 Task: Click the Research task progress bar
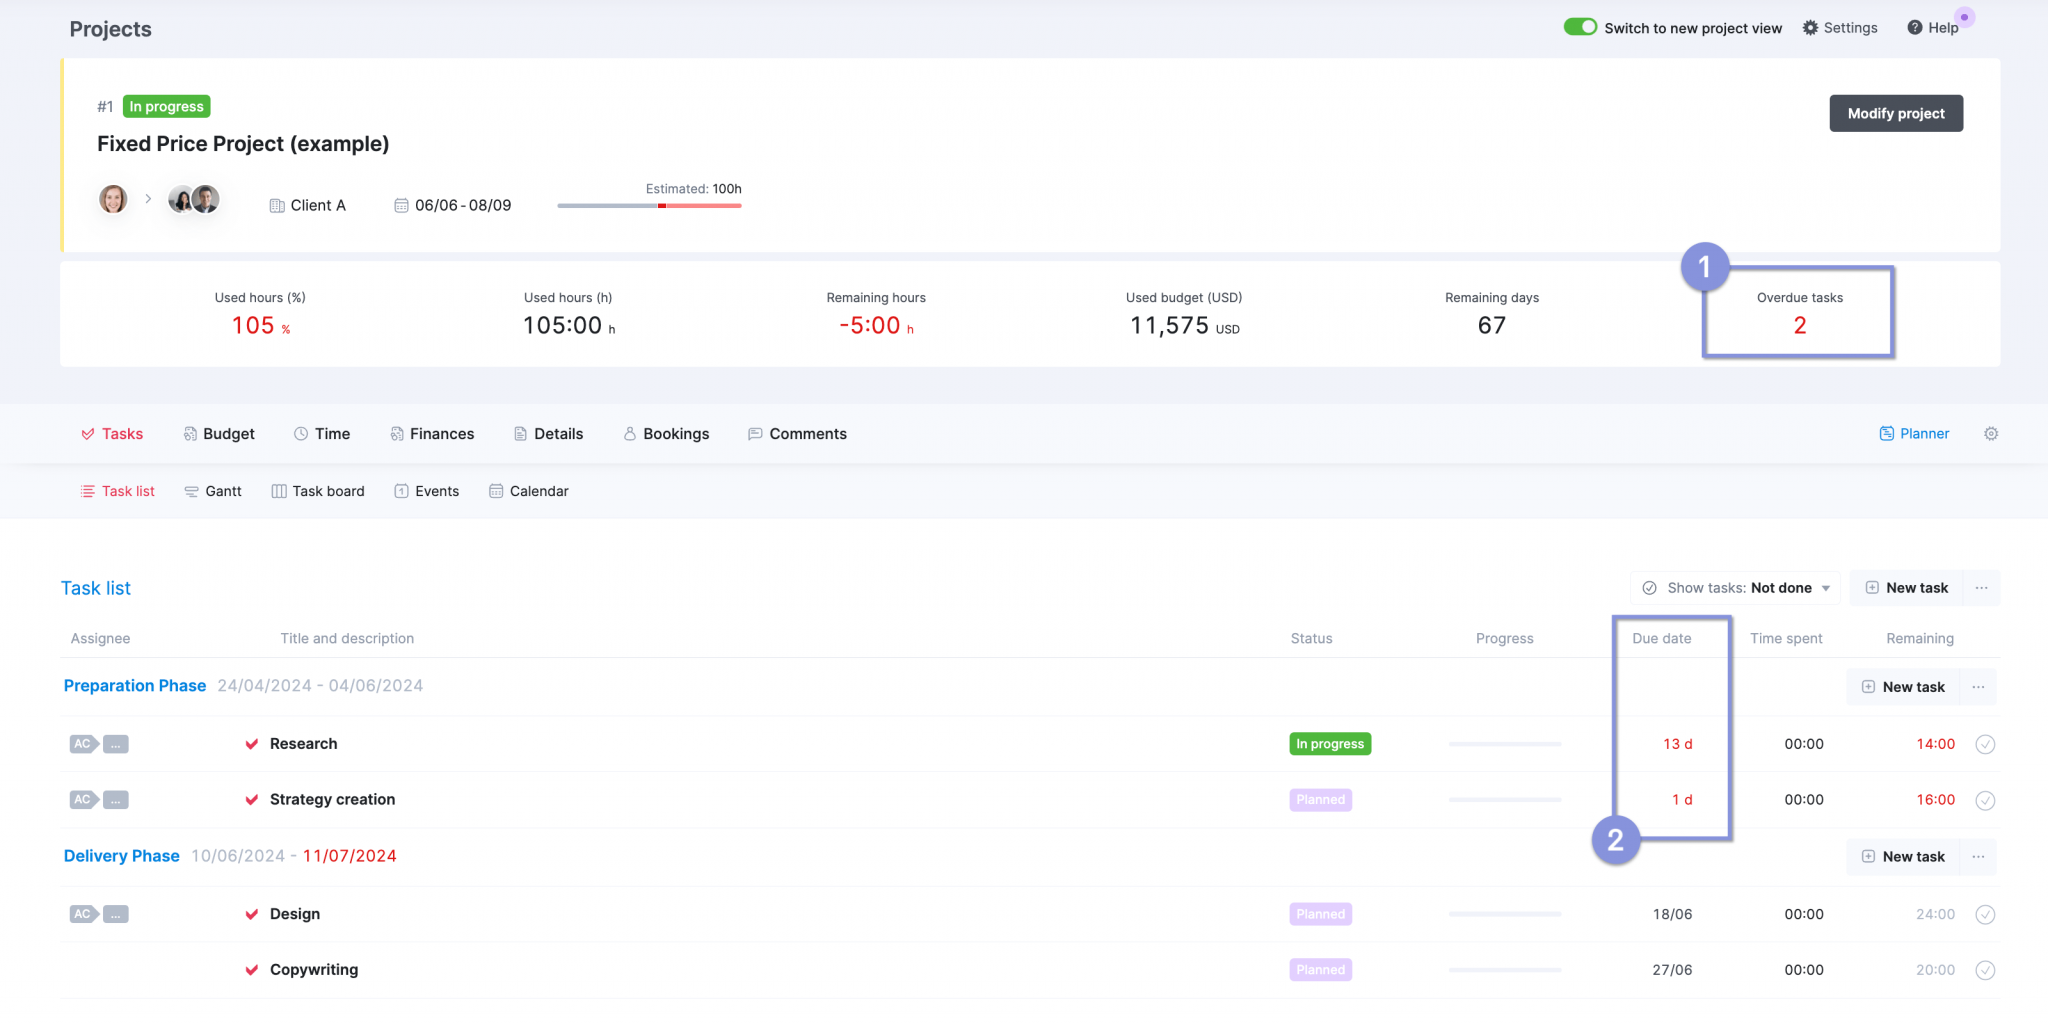[1505, 744]
